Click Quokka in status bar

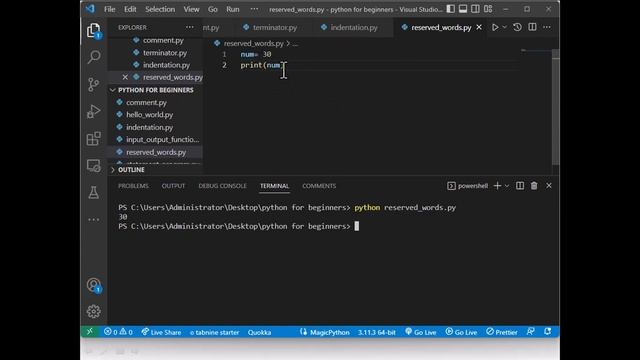259,332
